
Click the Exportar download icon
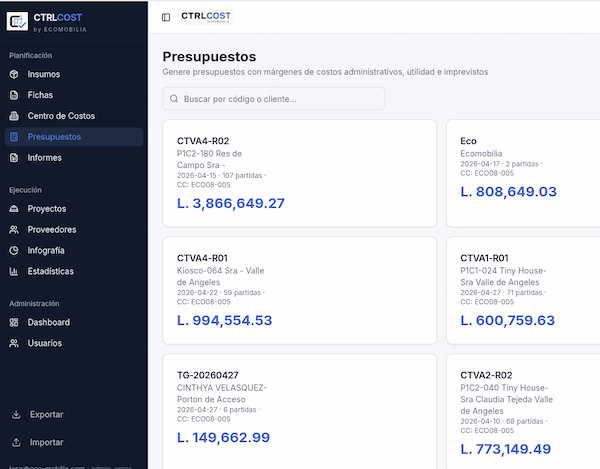pyautogui.click(x=16, y=415)
